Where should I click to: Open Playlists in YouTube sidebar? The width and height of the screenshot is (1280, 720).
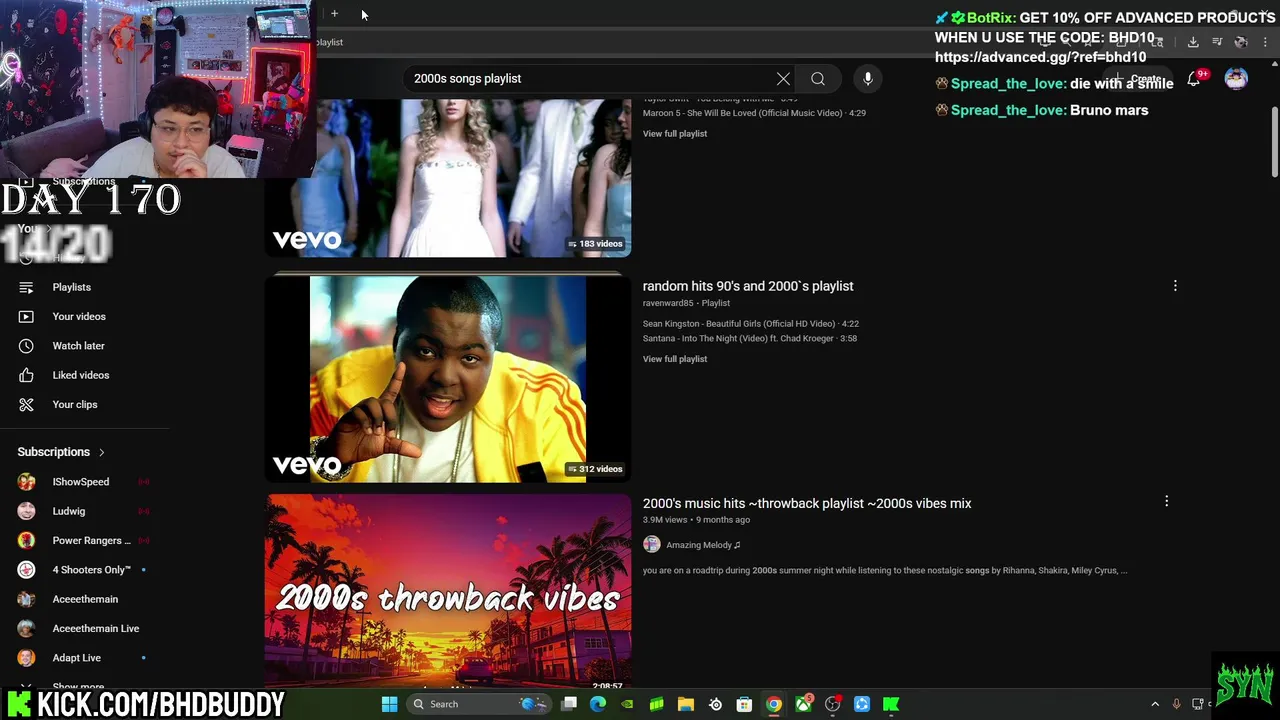pos(71,287)
